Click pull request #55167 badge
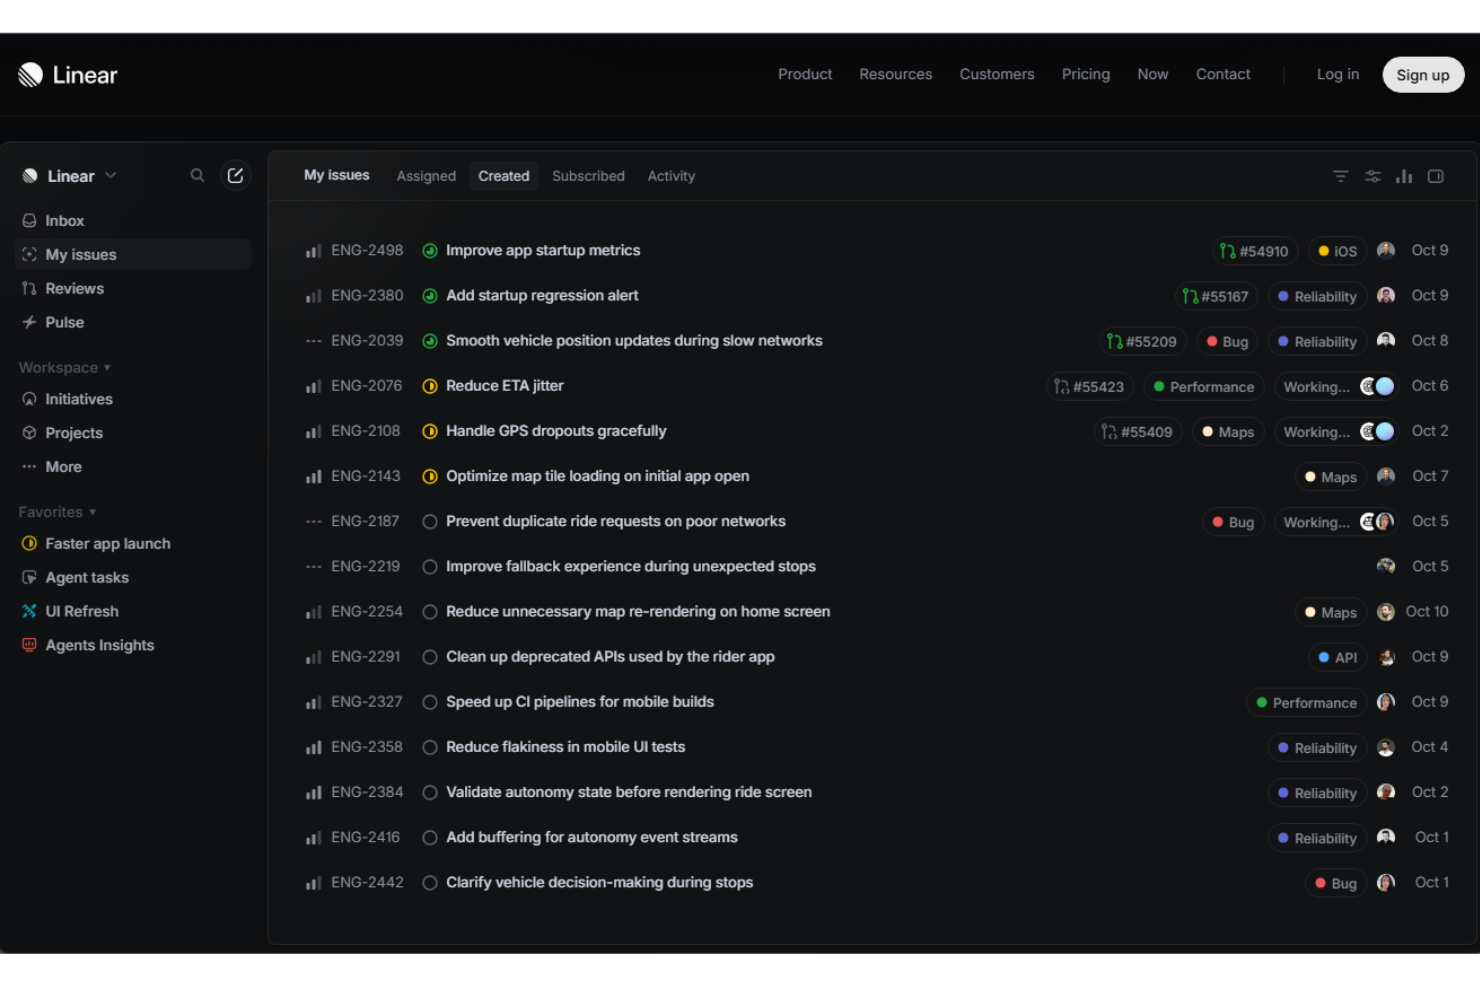This screenshot has width=1480, height=987. [1216, 296]
